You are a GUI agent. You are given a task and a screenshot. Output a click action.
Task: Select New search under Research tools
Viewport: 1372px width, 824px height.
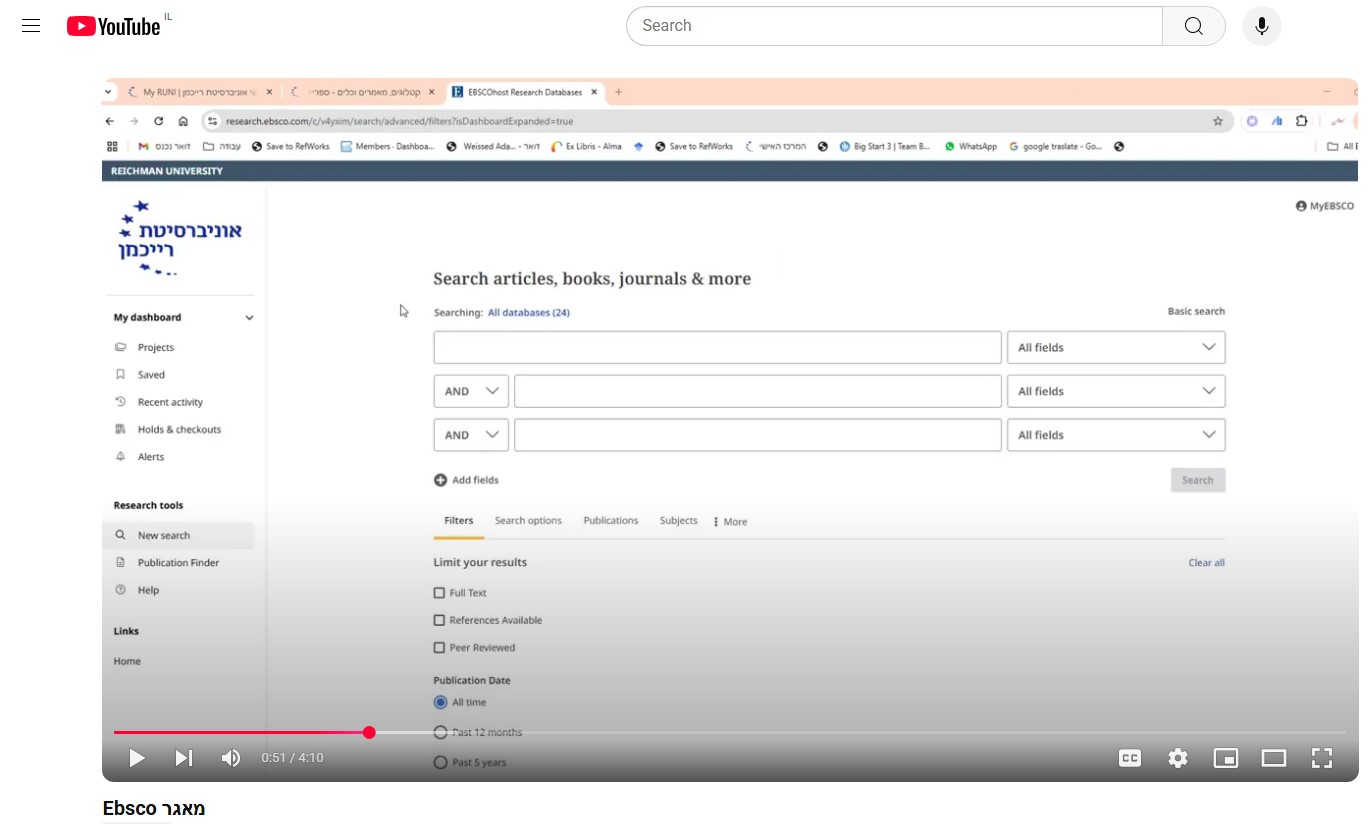tap(178, 535)
